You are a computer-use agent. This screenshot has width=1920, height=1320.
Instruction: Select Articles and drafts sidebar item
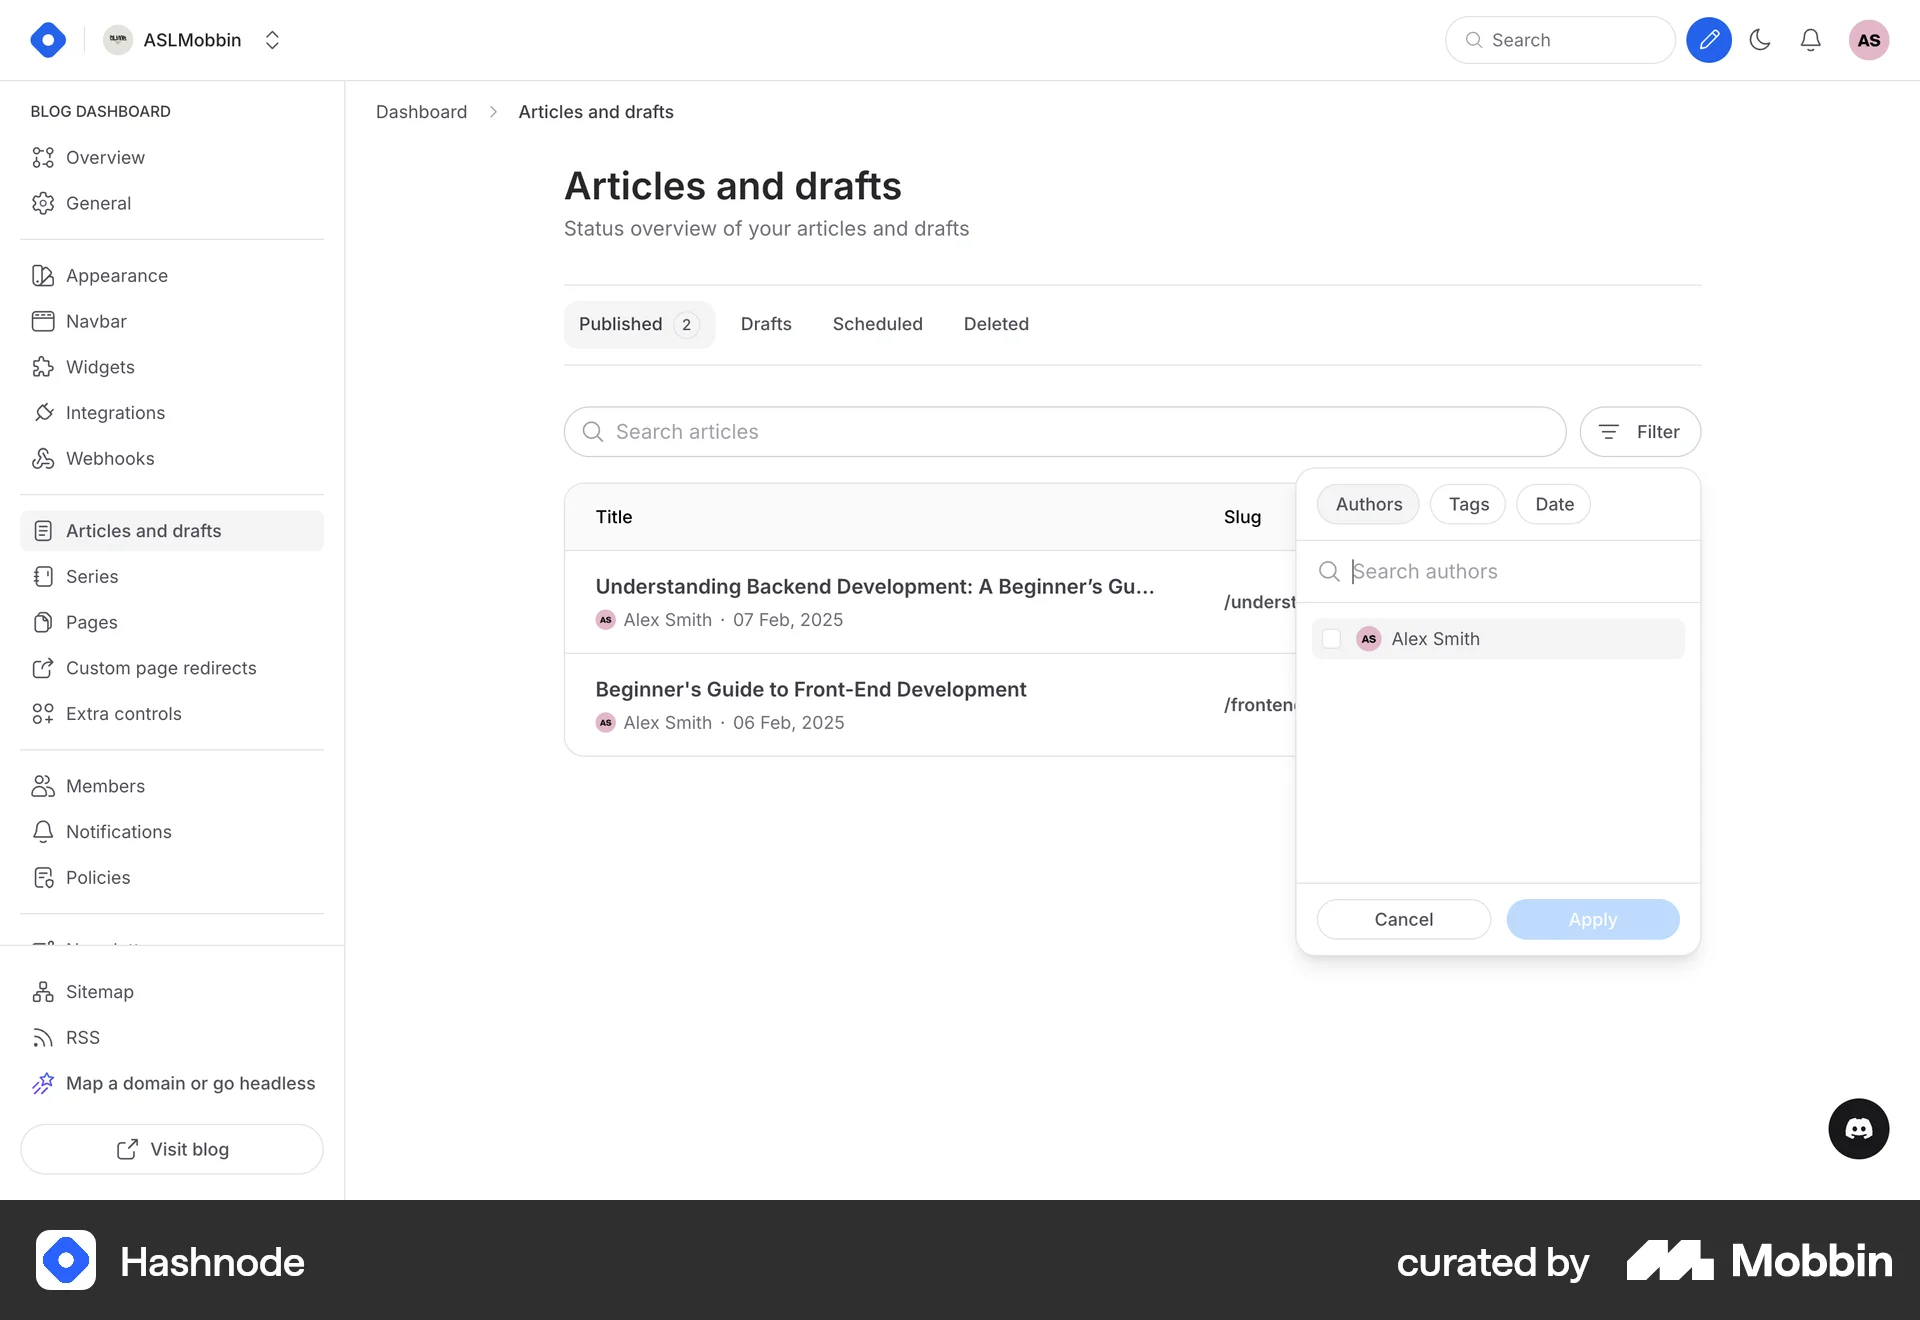pyautogui.click(x=172, y=530)
